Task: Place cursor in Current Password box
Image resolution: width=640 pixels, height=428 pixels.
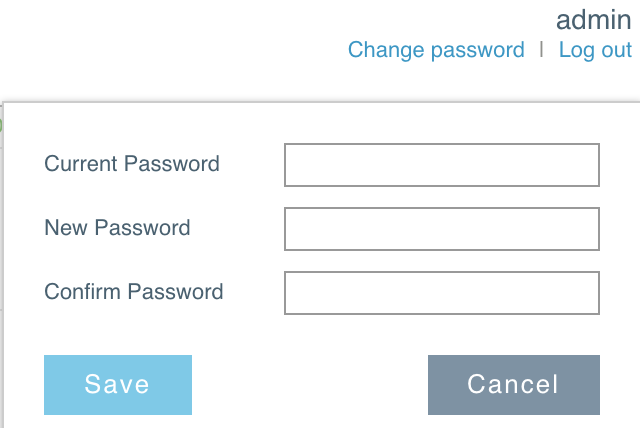Action: (x=442, y=165)
